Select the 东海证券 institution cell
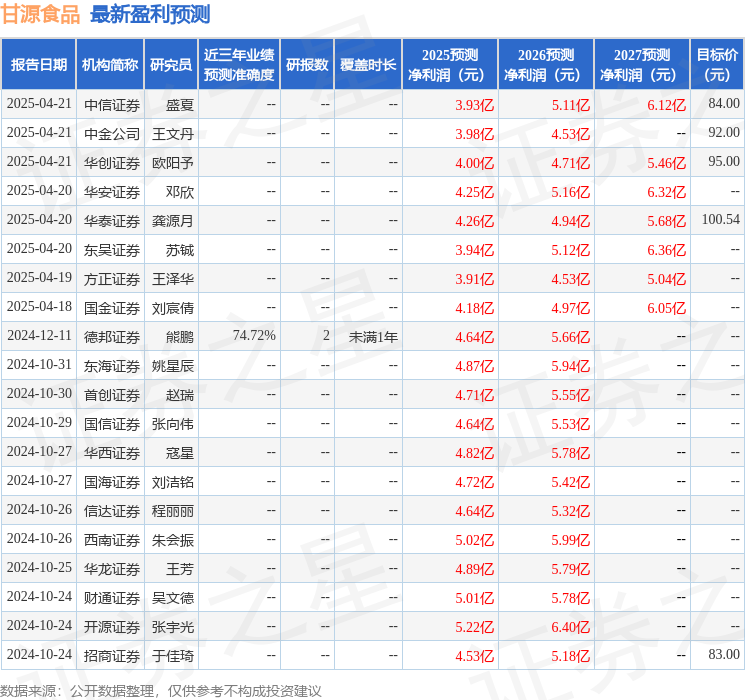Viewport: 745px width, 700px height. pos(112,366)
